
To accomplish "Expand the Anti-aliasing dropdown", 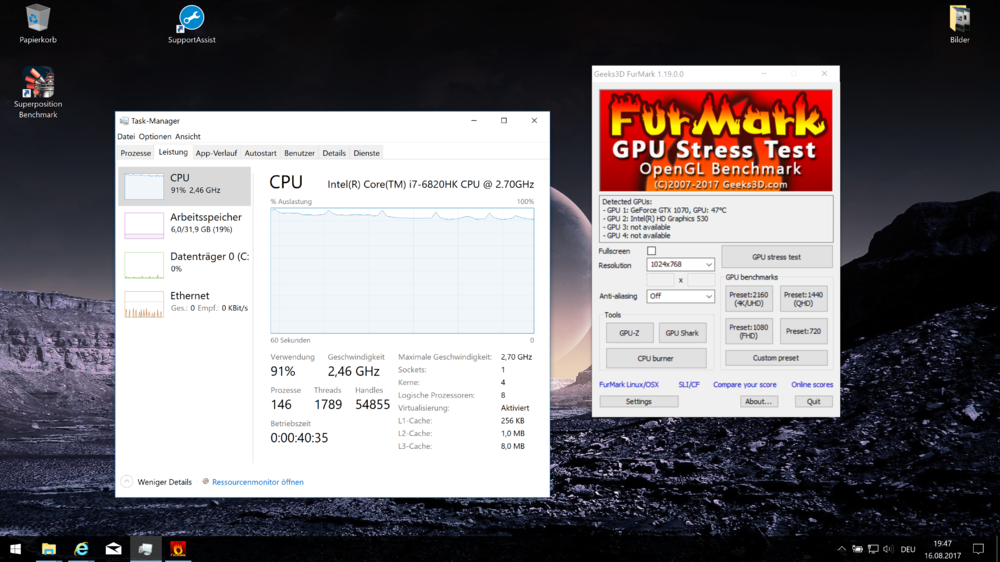I will (x=680, y=296).
